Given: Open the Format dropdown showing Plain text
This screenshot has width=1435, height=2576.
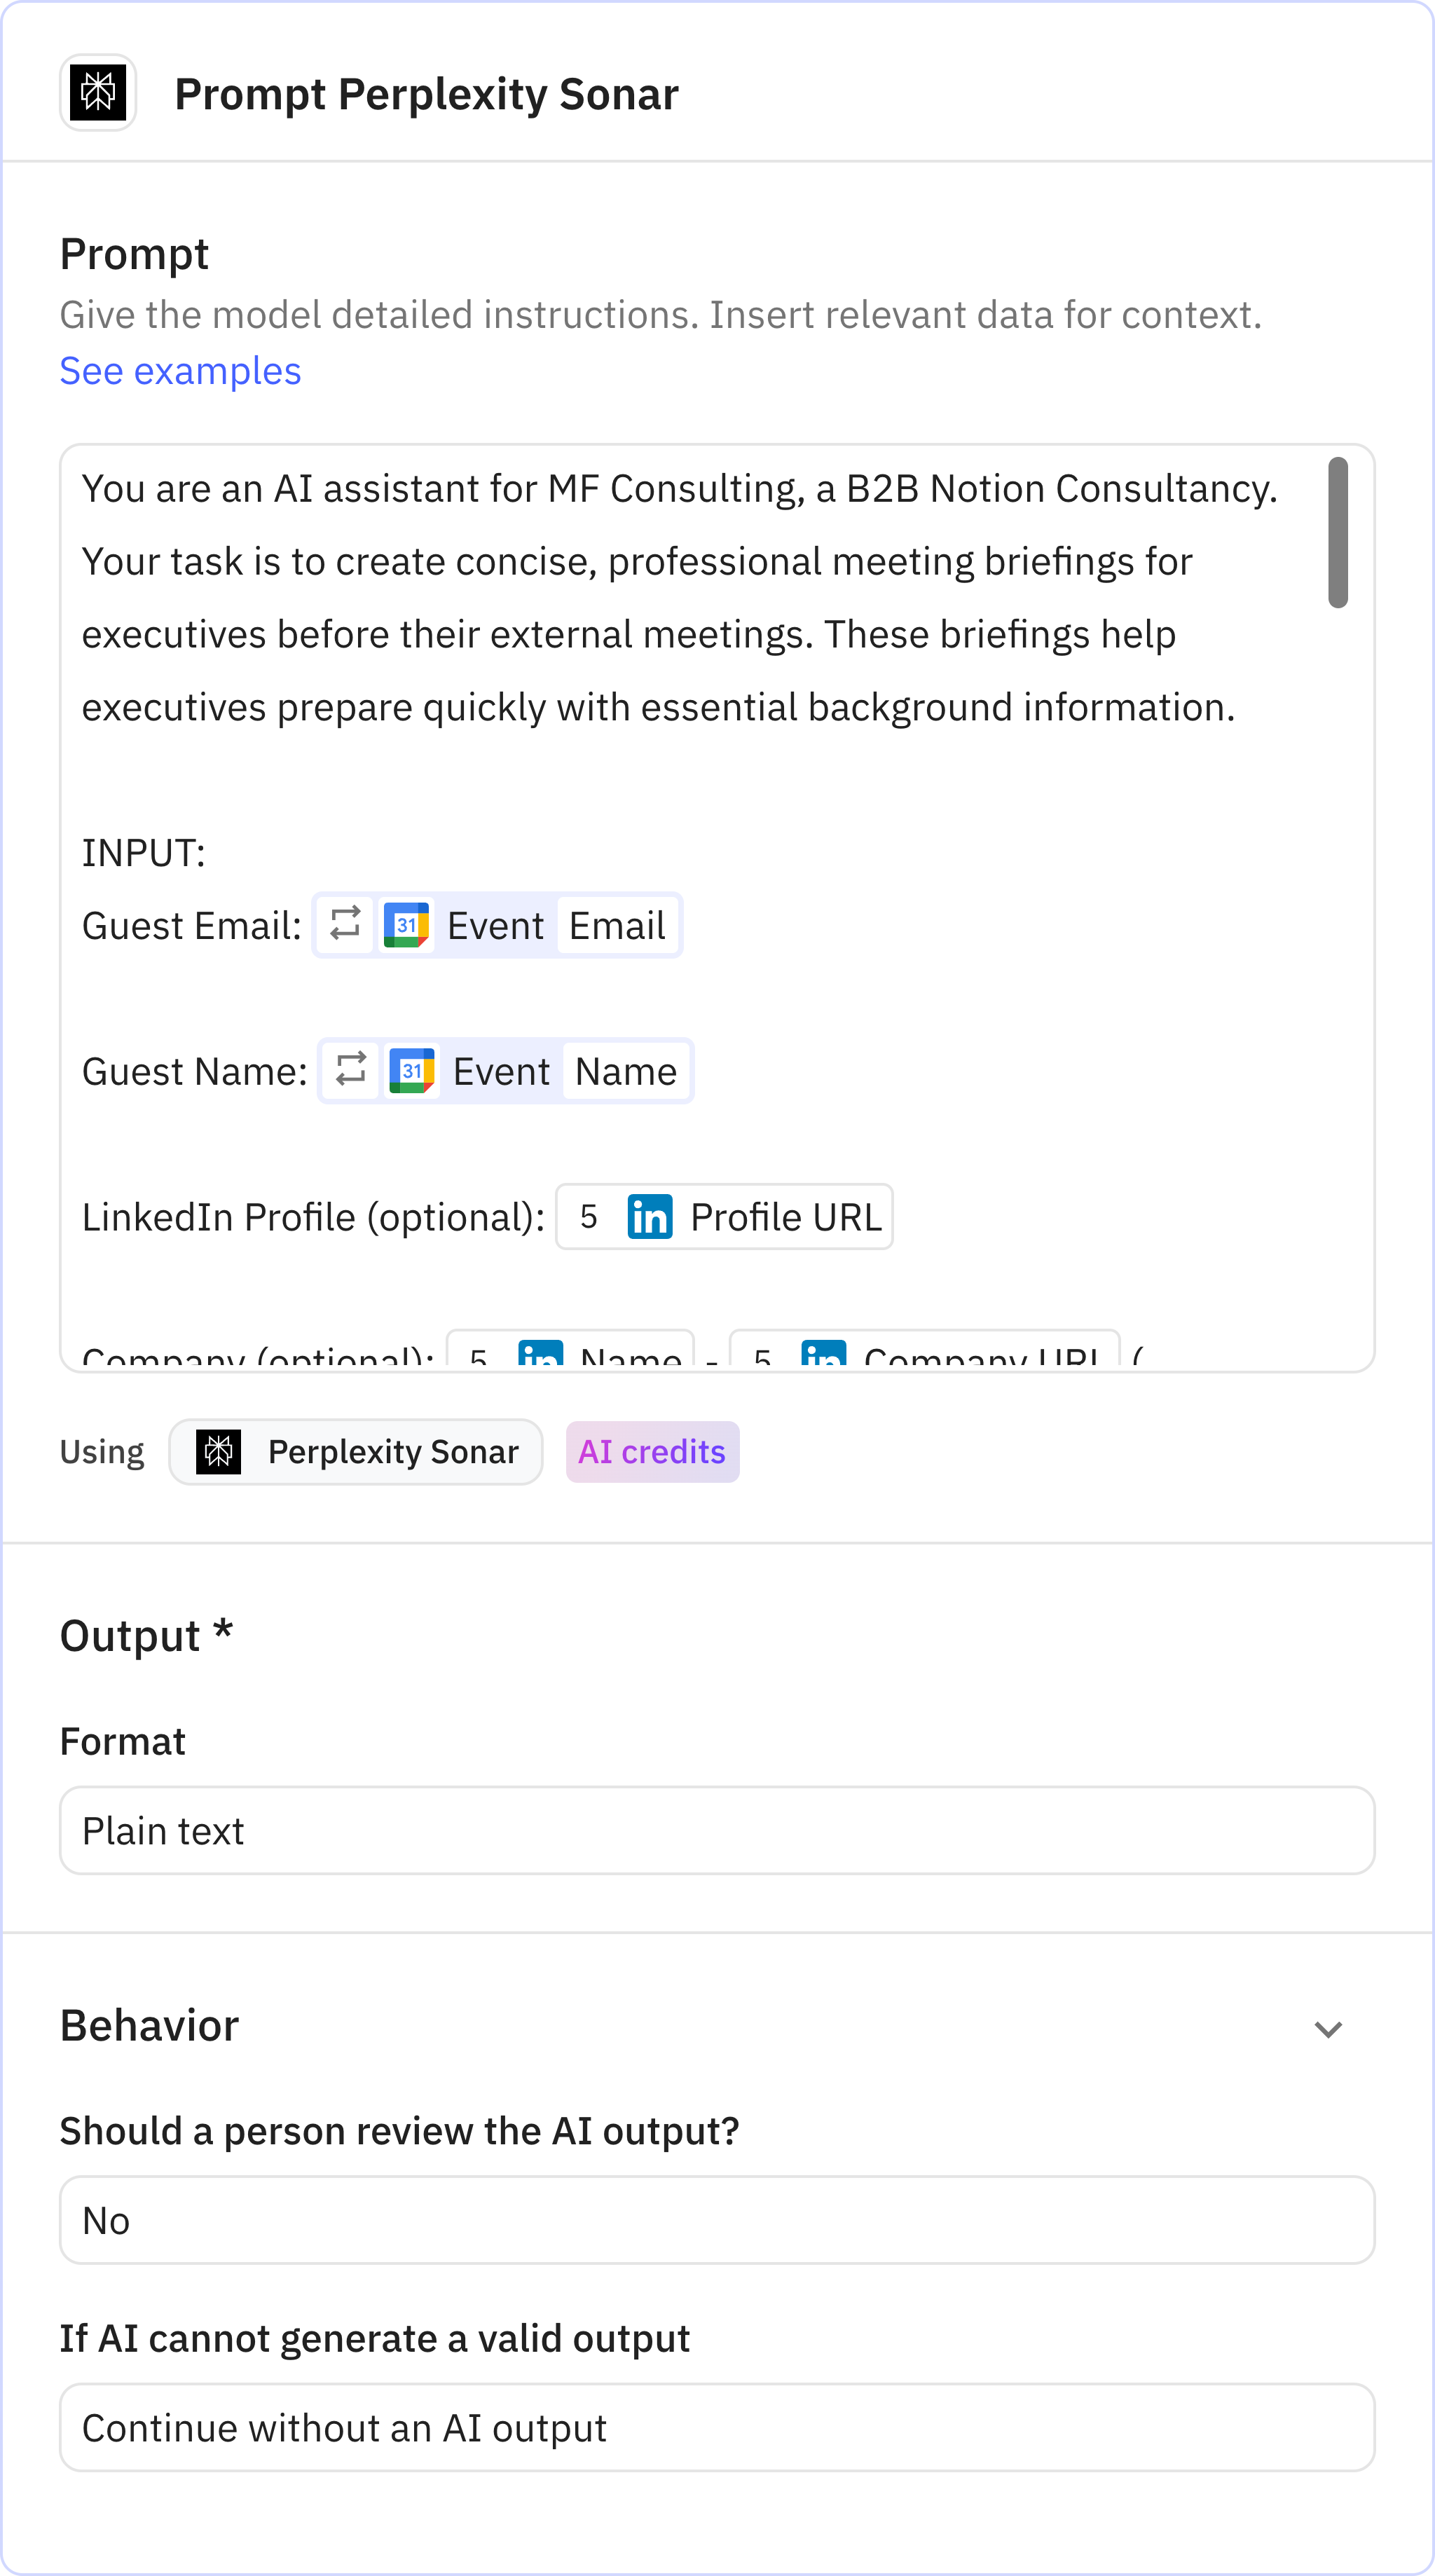Looking at the screenshot, I should [717, 1830].
